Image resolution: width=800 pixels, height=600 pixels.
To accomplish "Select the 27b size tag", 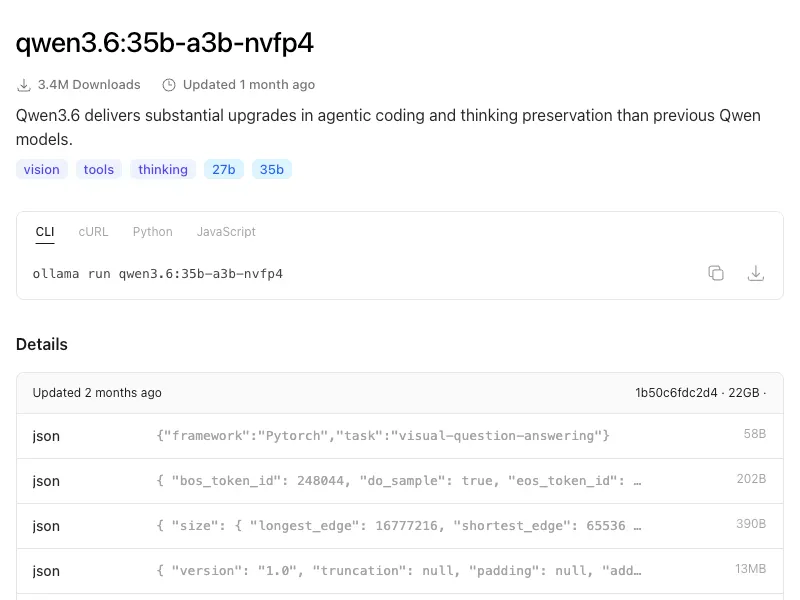I will point(223,169).
